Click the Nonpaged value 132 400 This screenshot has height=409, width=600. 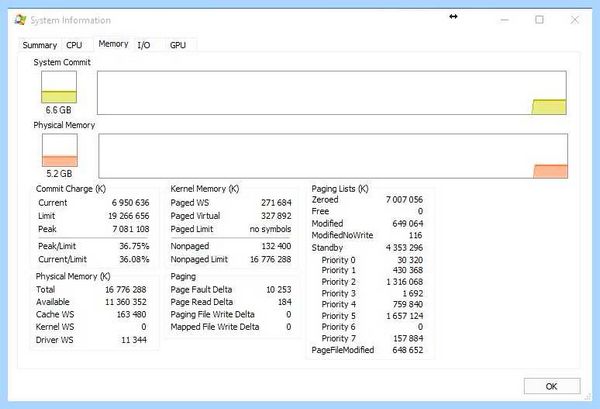[276, 246]
